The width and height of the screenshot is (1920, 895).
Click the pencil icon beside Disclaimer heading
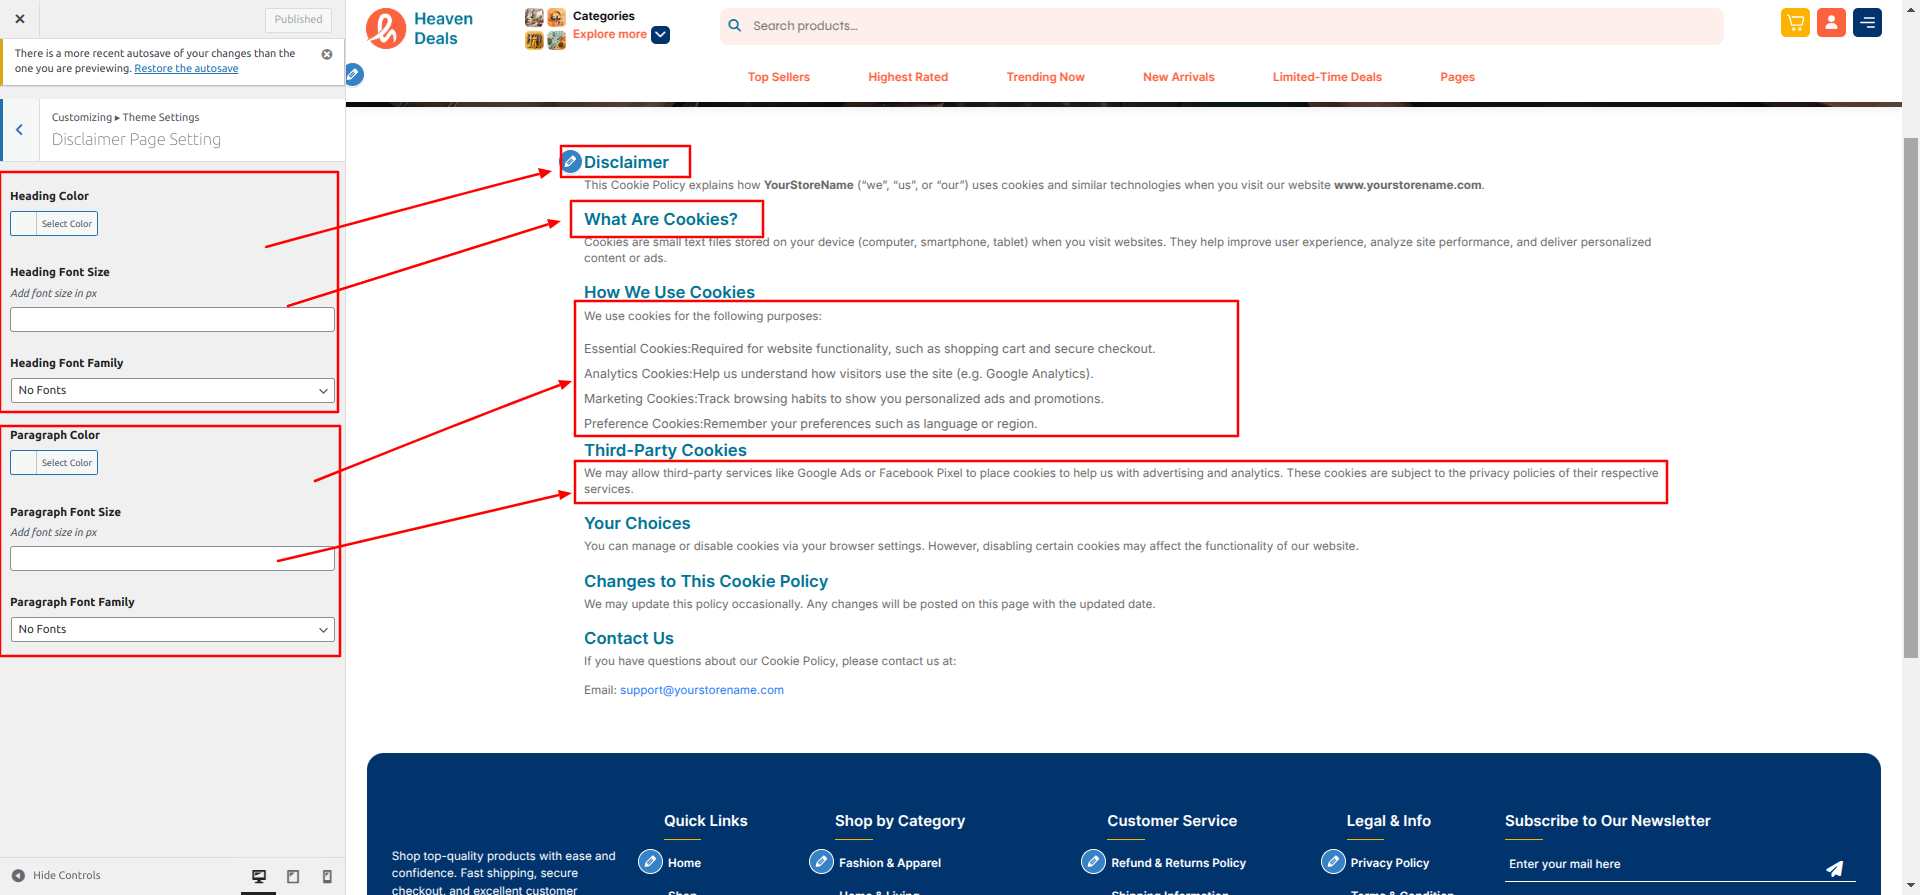tap(571, 161)
